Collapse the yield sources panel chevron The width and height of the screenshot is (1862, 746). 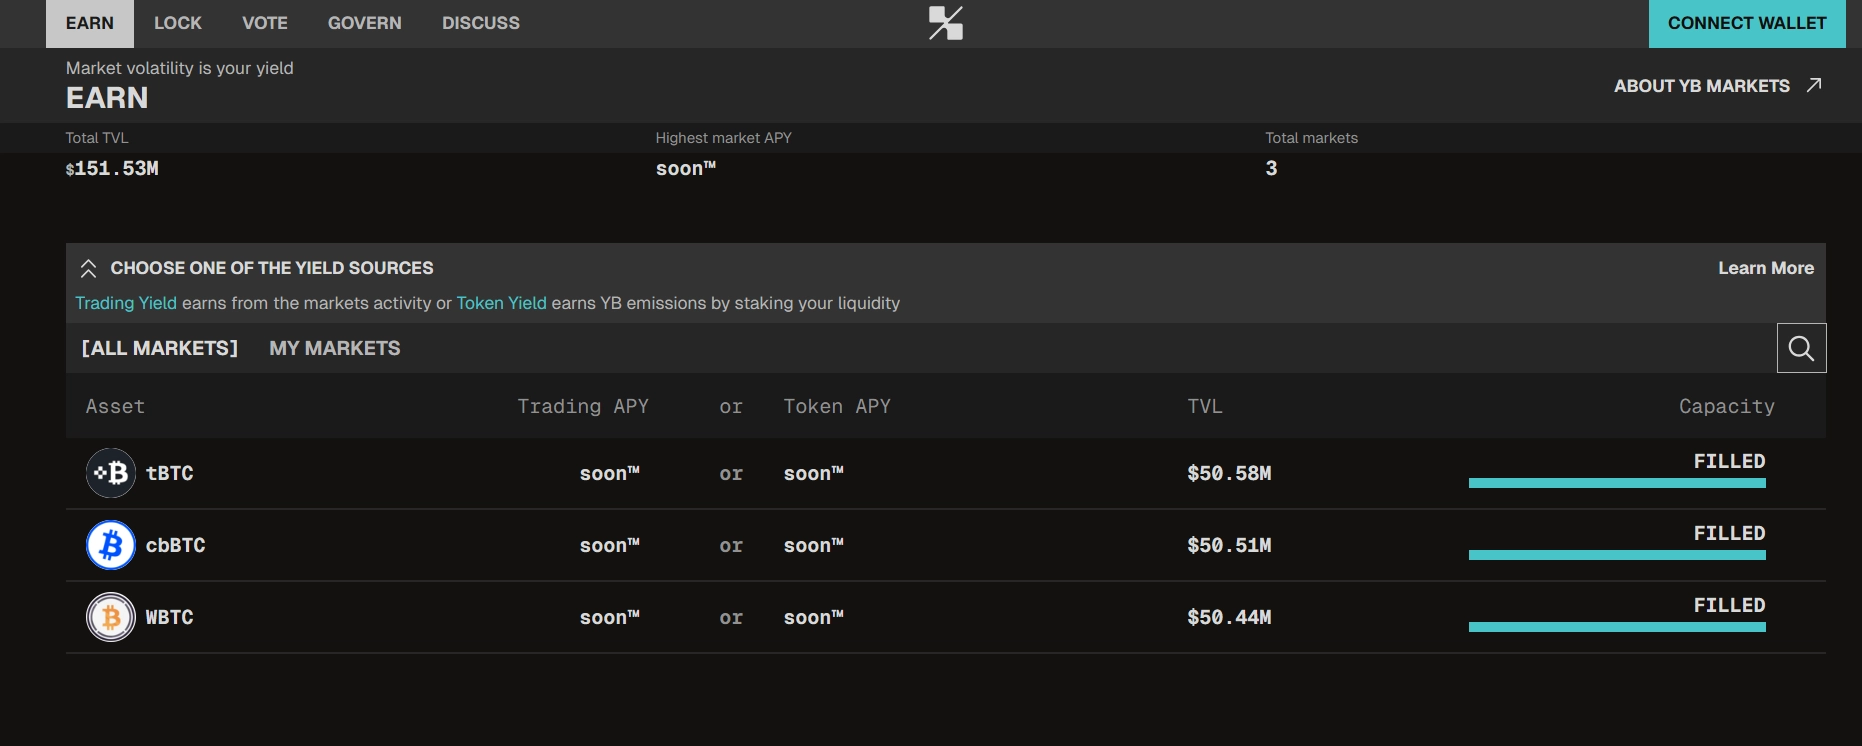click(88, 268)
